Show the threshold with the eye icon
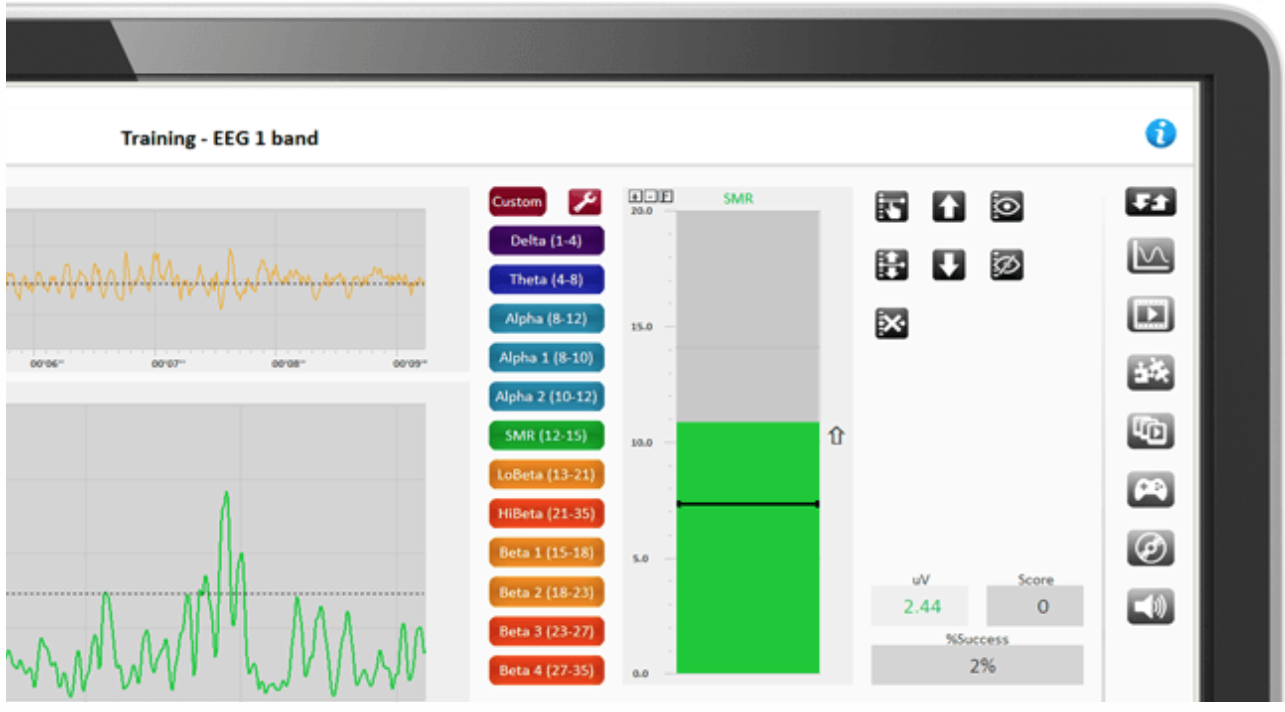This screenshot has width=1285, height=712. pos(1007,207)
